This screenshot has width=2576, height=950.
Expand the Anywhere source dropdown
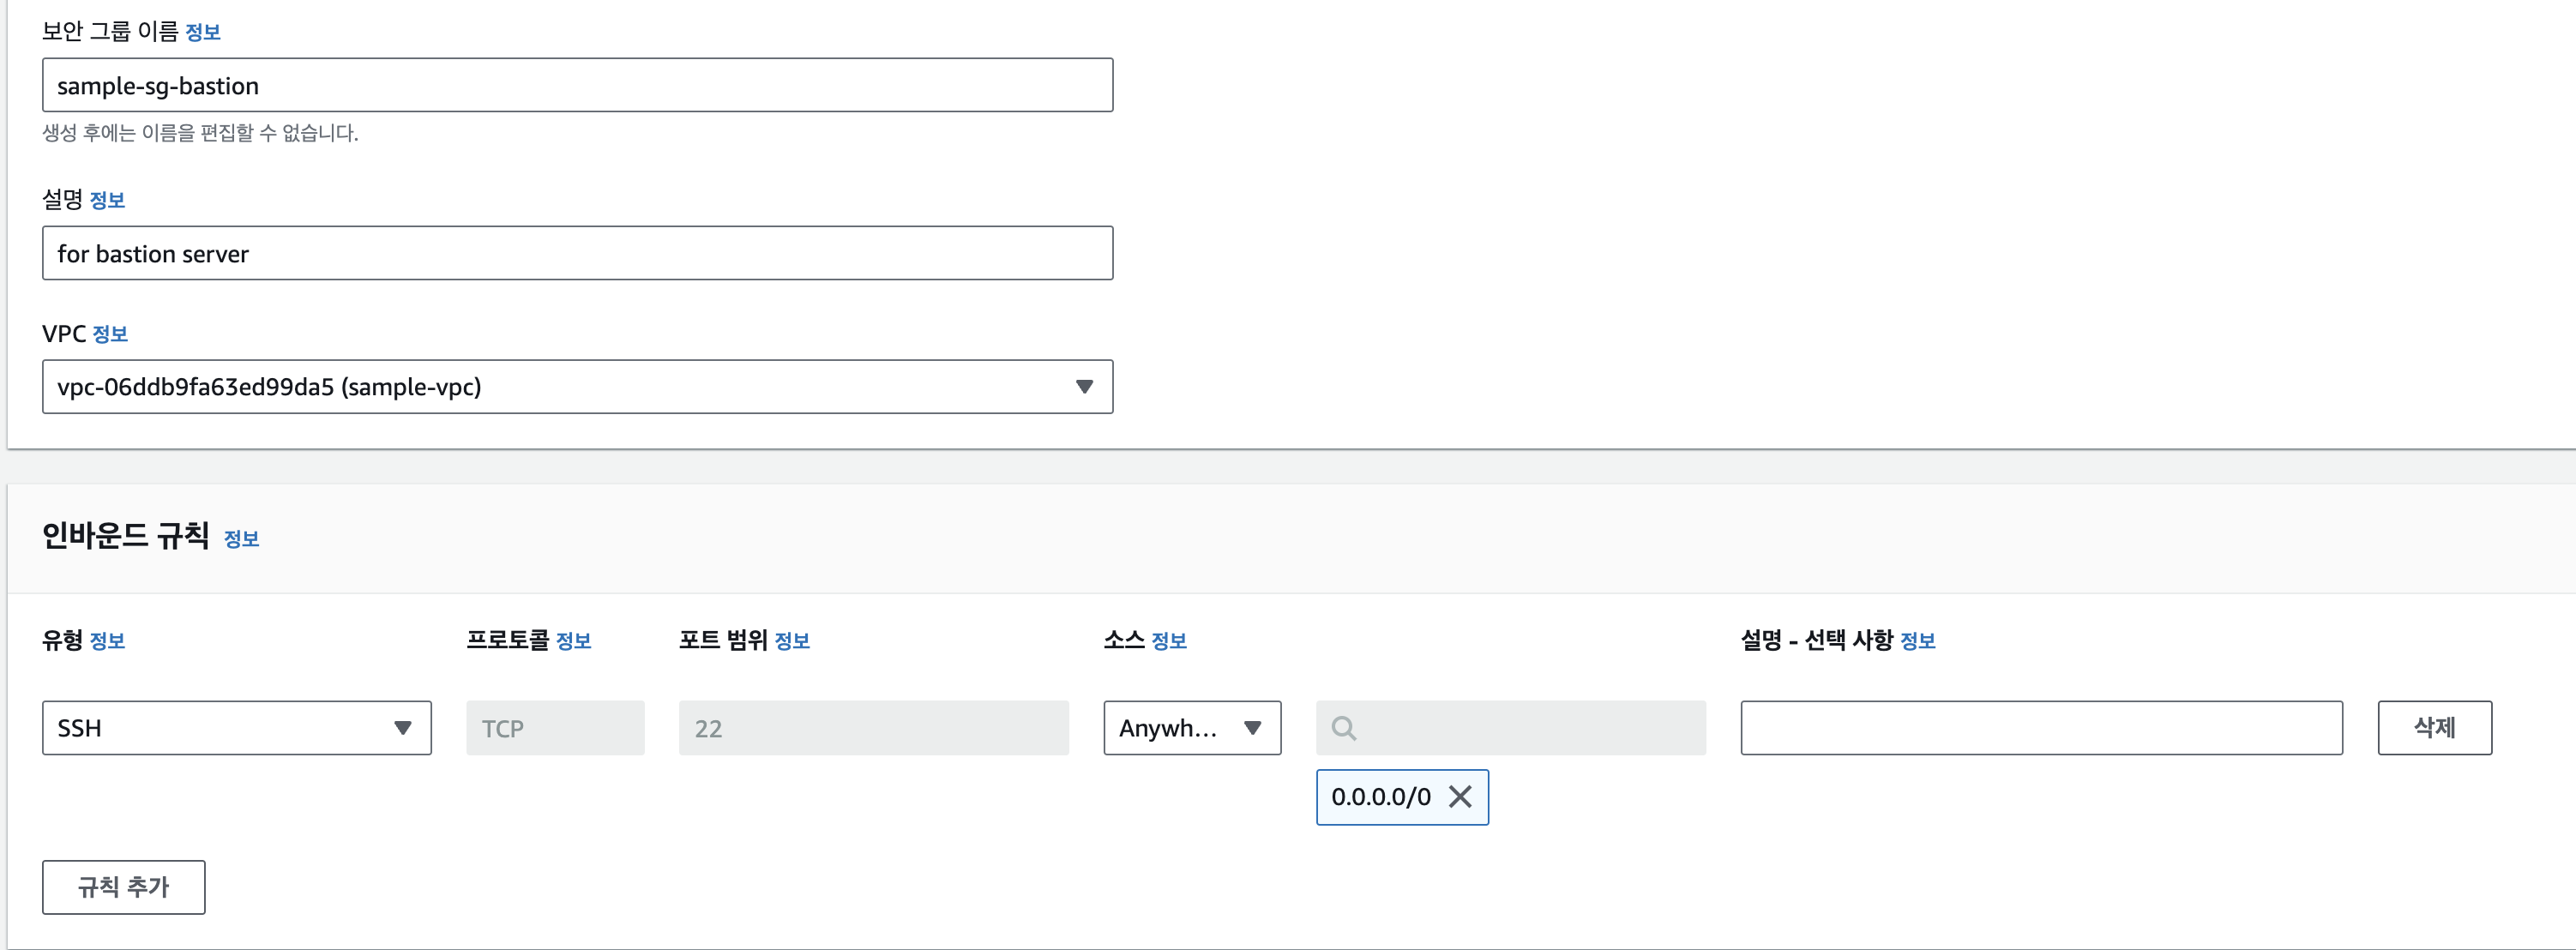1191,728
